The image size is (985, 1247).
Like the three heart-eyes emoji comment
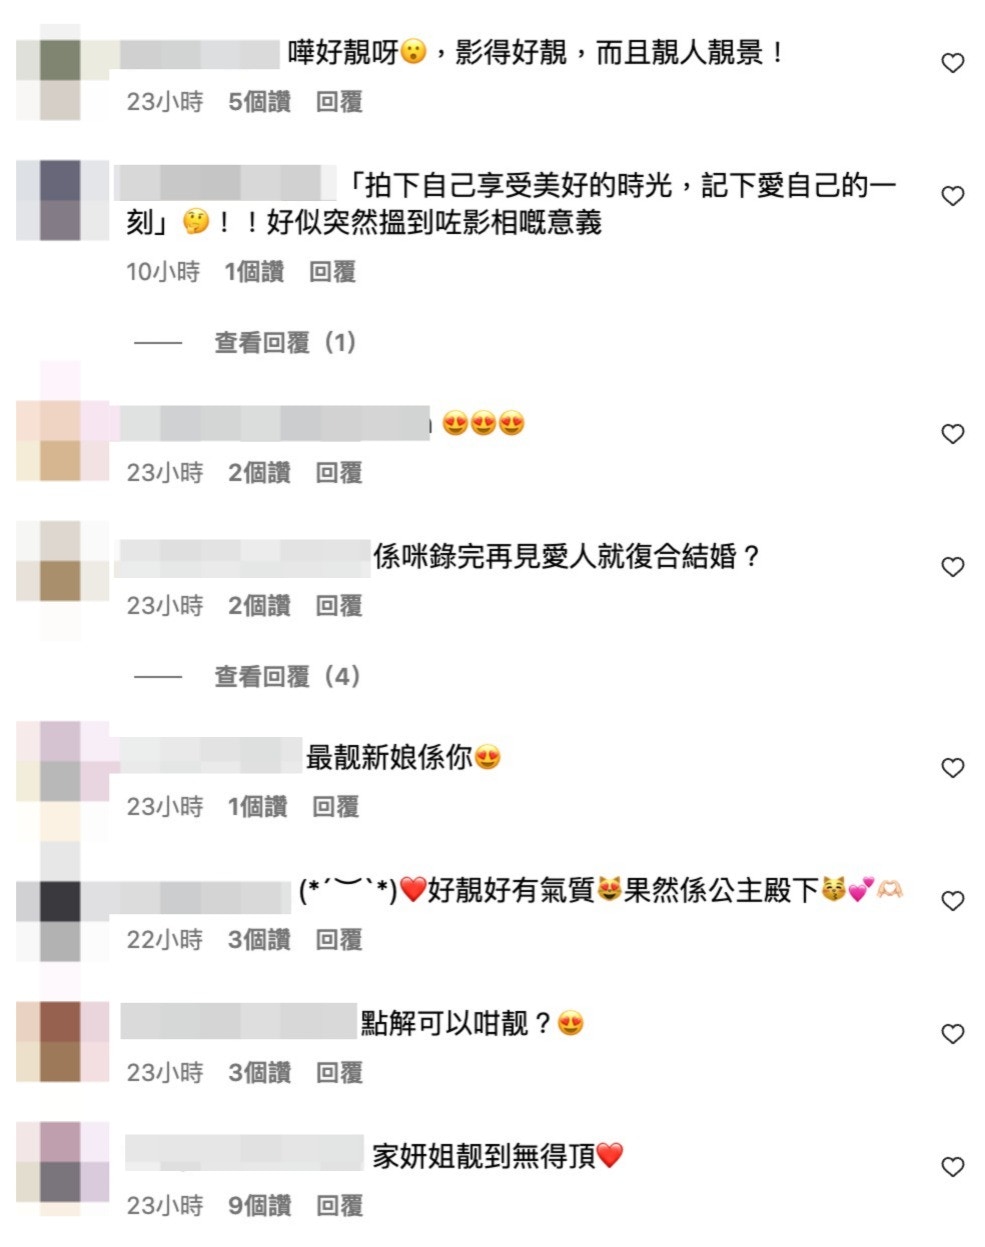(x=953, y=434)
